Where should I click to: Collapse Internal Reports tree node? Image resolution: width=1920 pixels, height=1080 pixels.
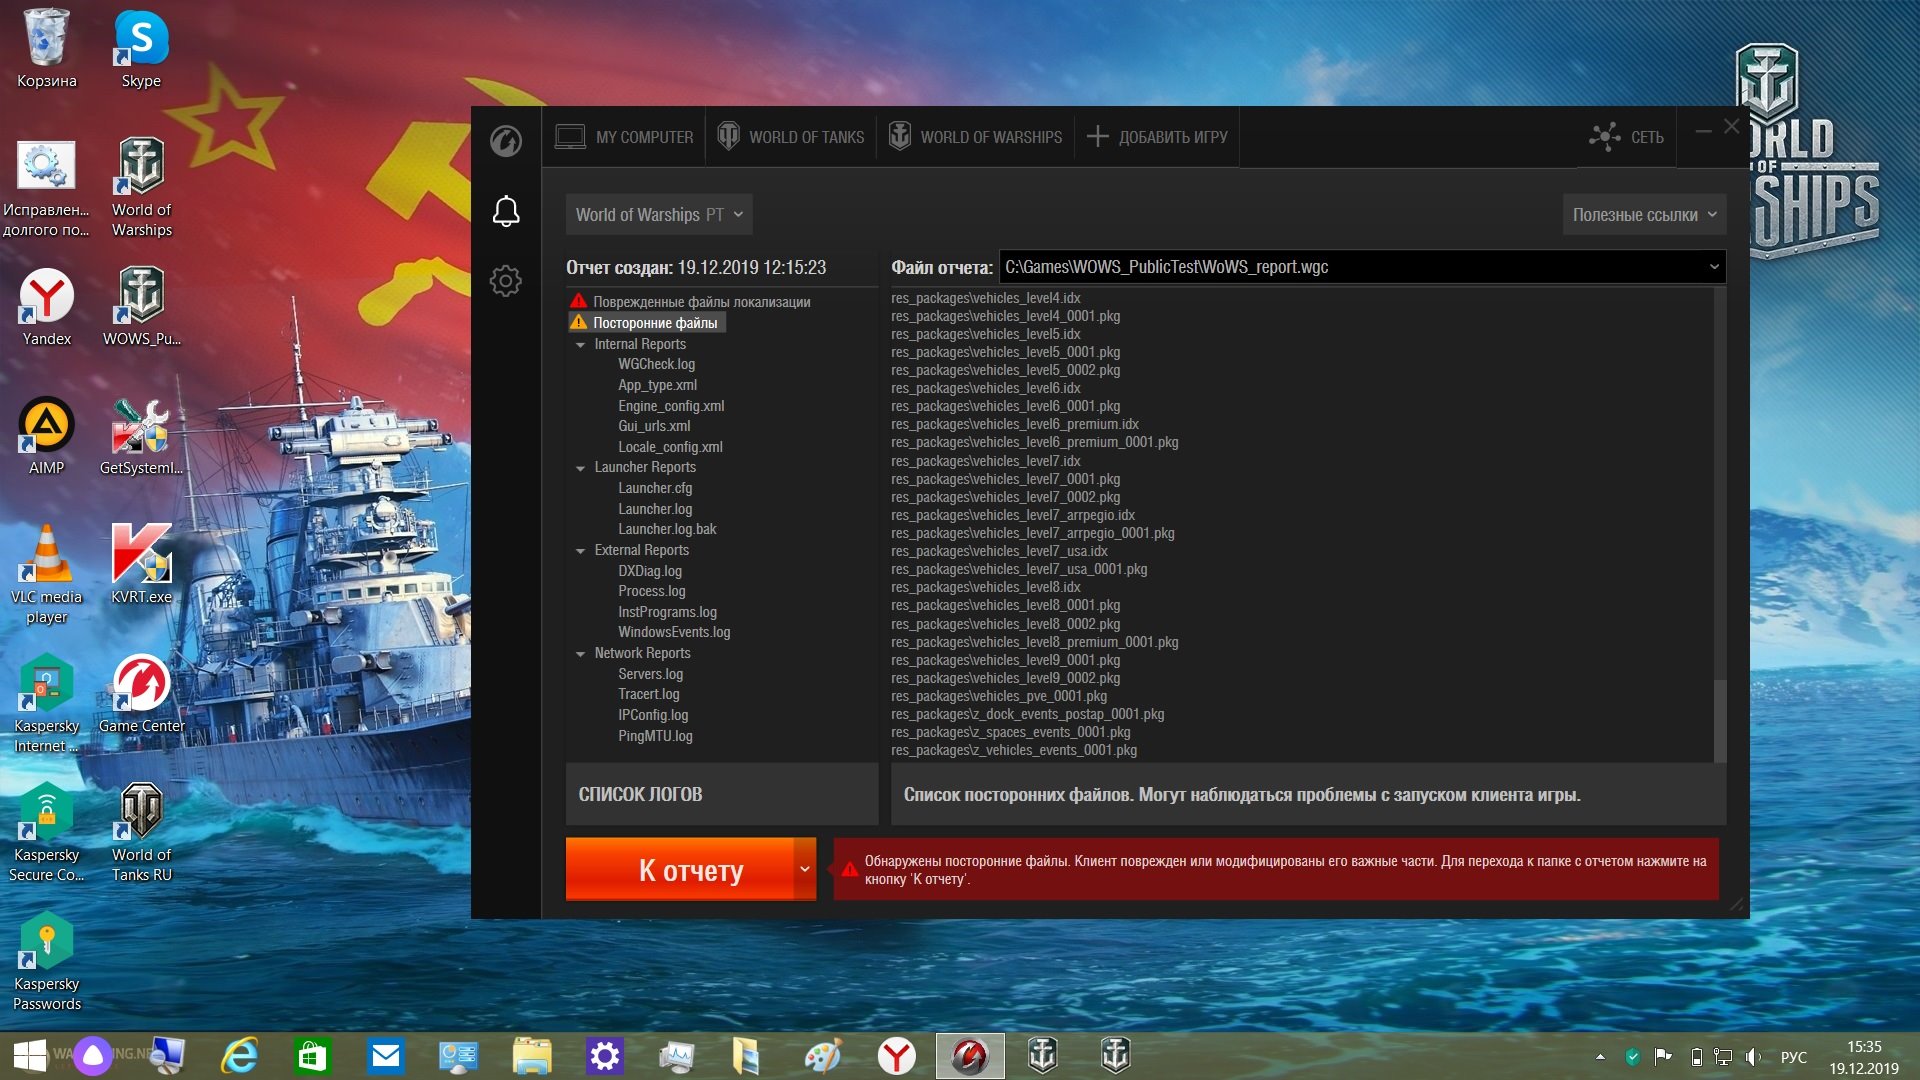580,345
